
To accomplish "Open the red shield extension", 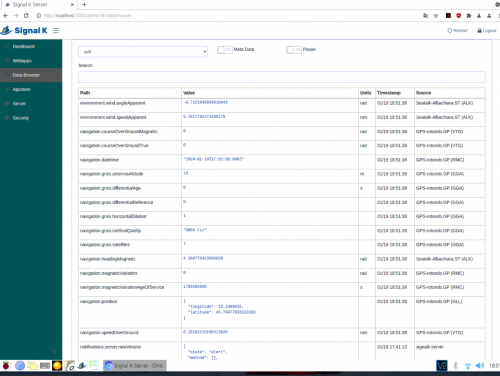I will tap(459, 16).
